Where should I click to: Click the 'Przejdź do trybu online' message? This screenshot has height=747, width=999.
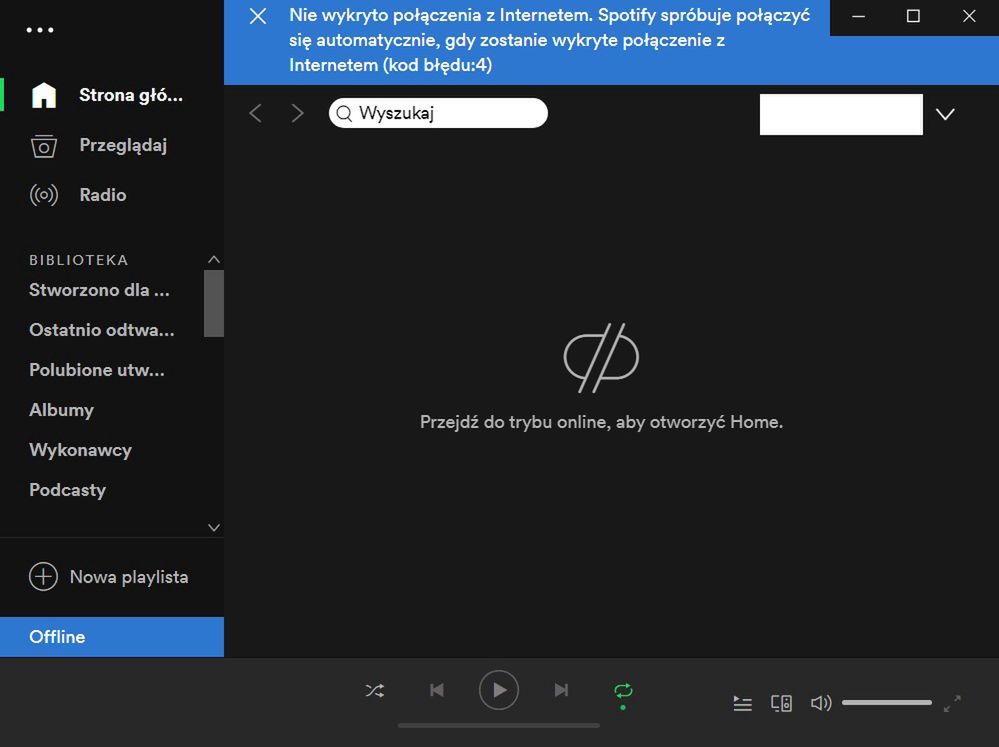pos(601,422)
